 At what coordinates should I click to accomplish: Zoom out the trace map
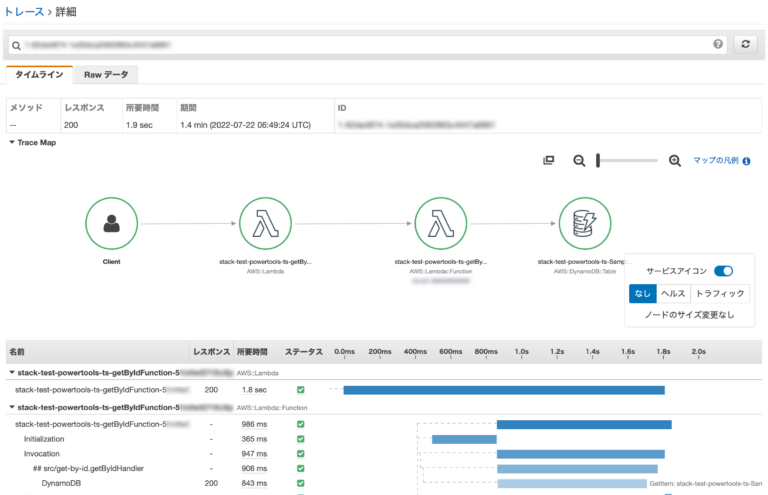tap(579, 161)
